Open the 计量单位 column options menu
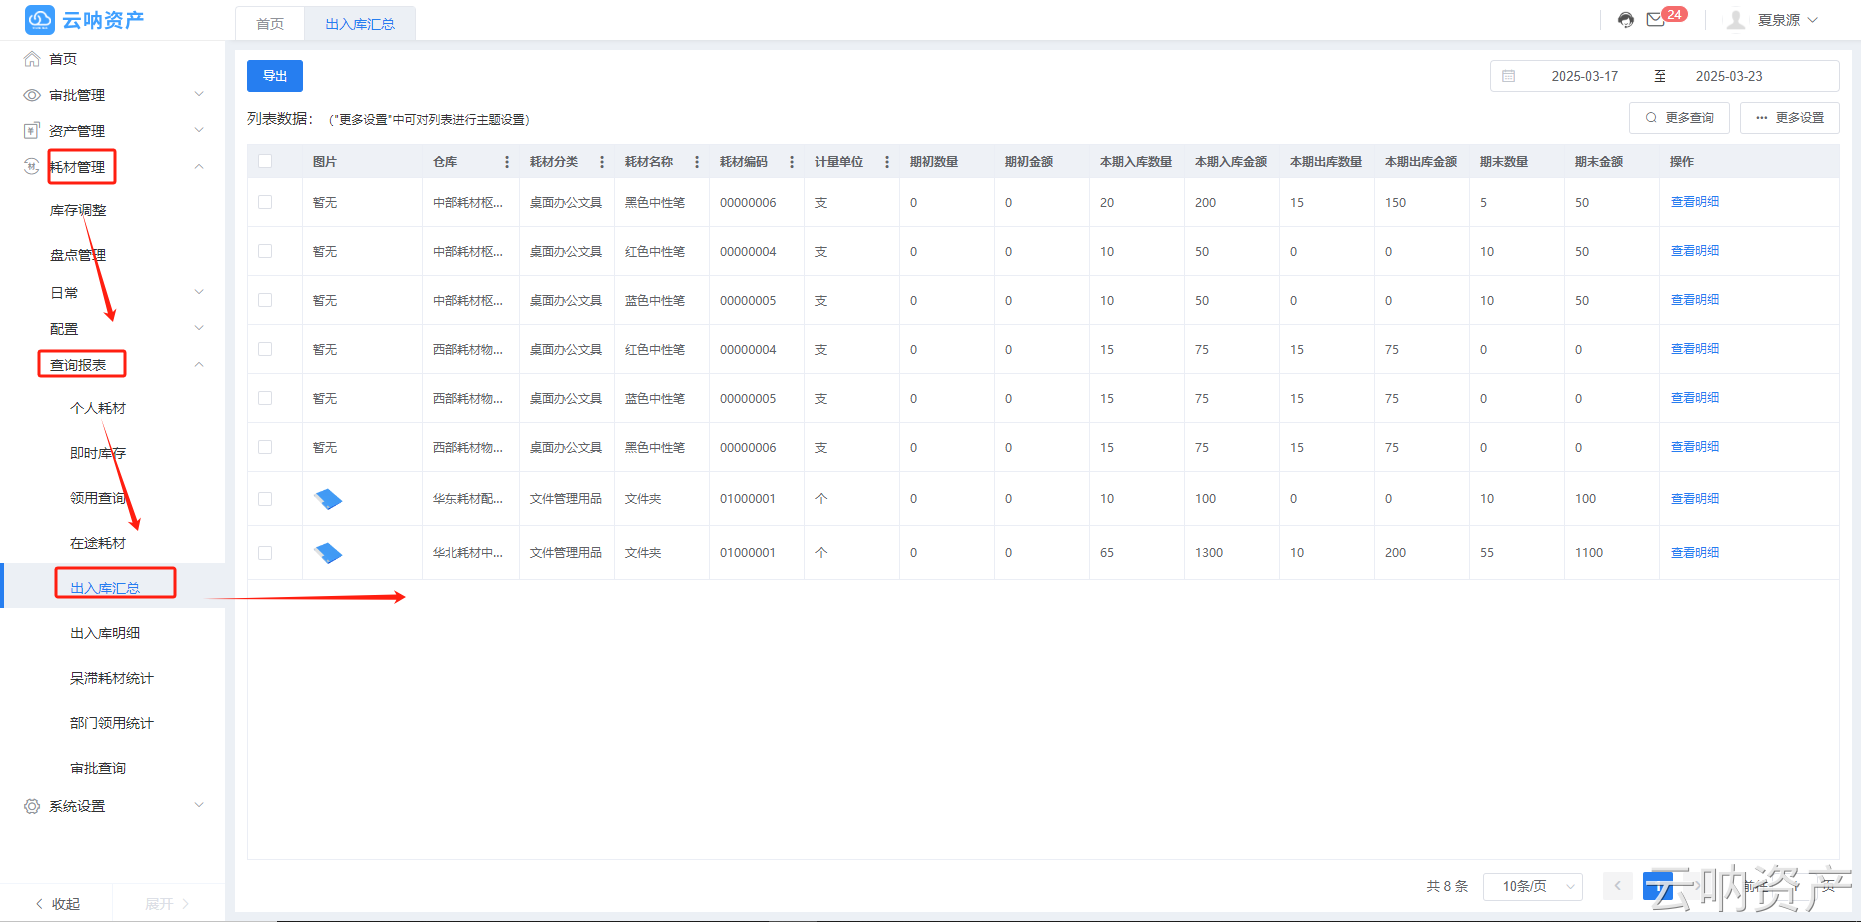The width and height of the screenshot is (1861, 922). [887, 162]
